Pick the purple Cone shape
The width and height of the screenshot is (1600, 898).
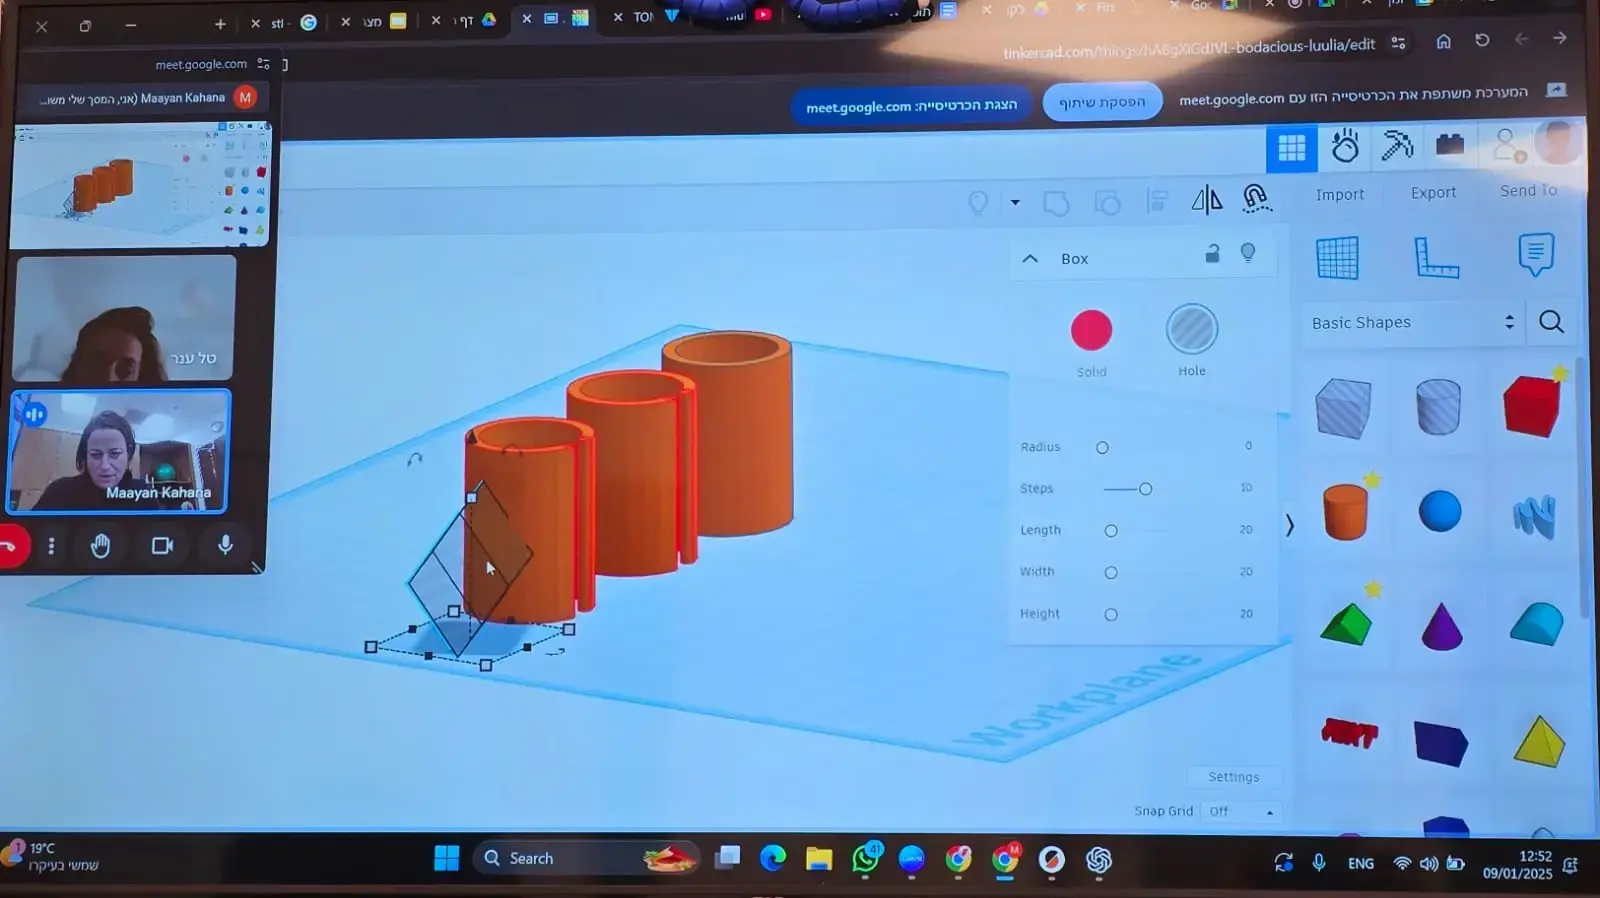pyautogui.click(x=1441, y=626)
